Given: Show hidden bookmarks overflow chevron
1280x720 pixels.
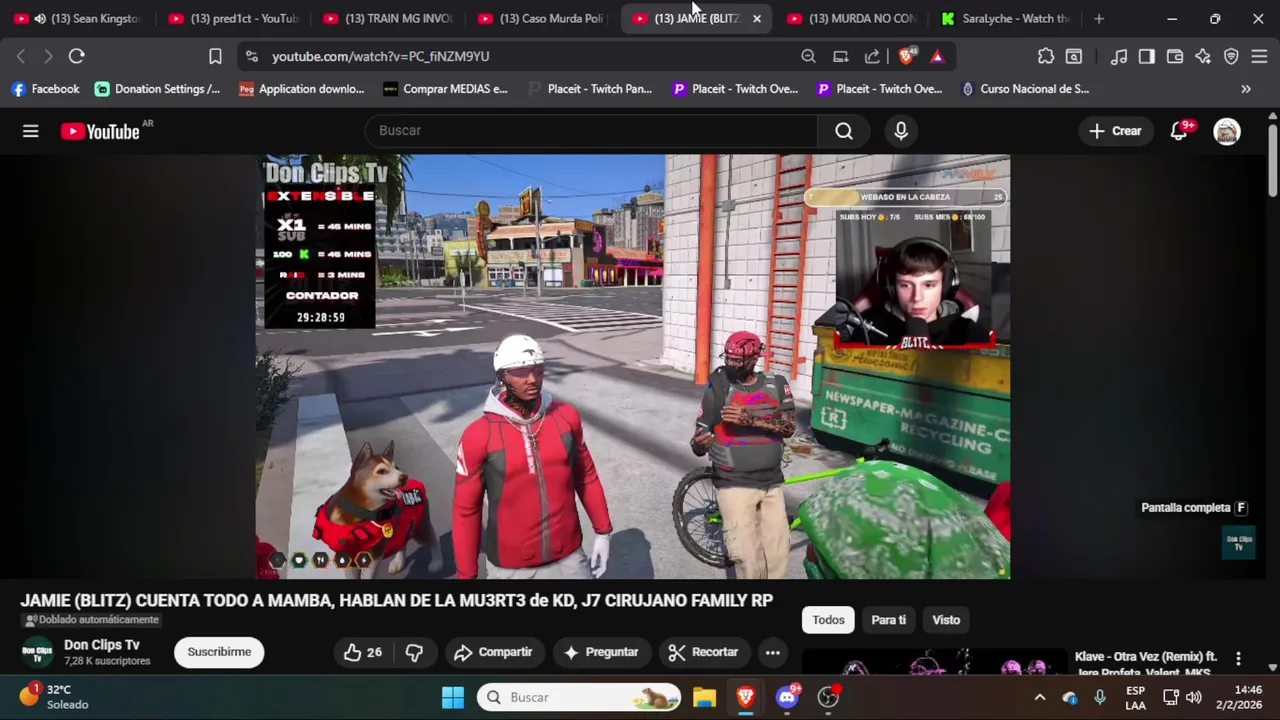Looking at the screenshot, I should tap(1246, 89).
